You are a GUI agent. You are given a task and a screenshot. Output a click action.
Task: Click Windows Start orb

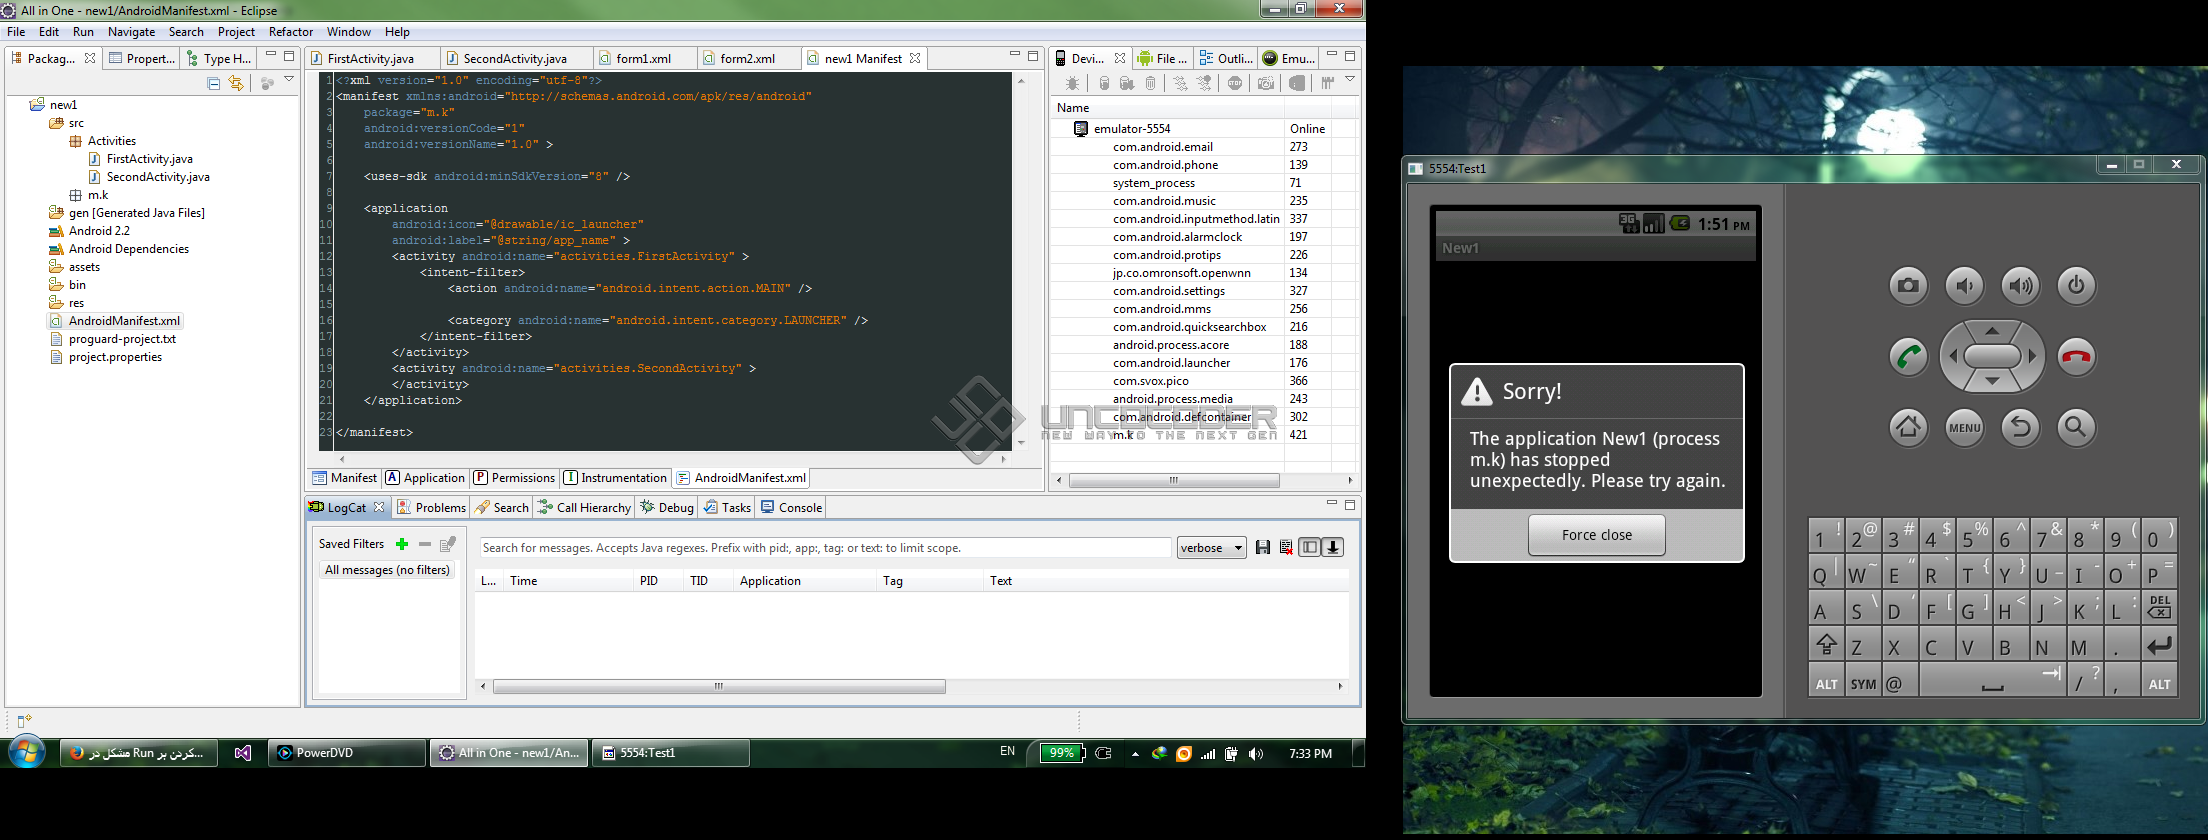point(27,753)
